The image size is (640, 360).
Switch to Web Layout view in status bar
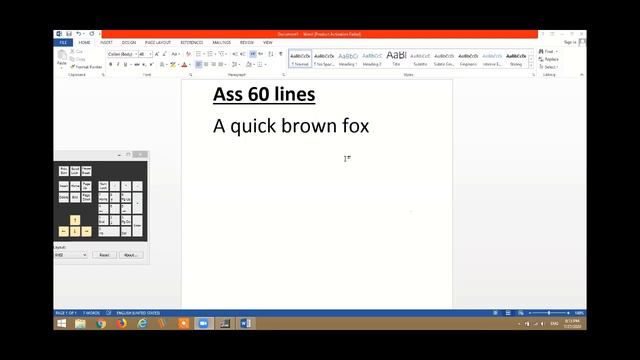pyautogui.click(x=521, y=313)
